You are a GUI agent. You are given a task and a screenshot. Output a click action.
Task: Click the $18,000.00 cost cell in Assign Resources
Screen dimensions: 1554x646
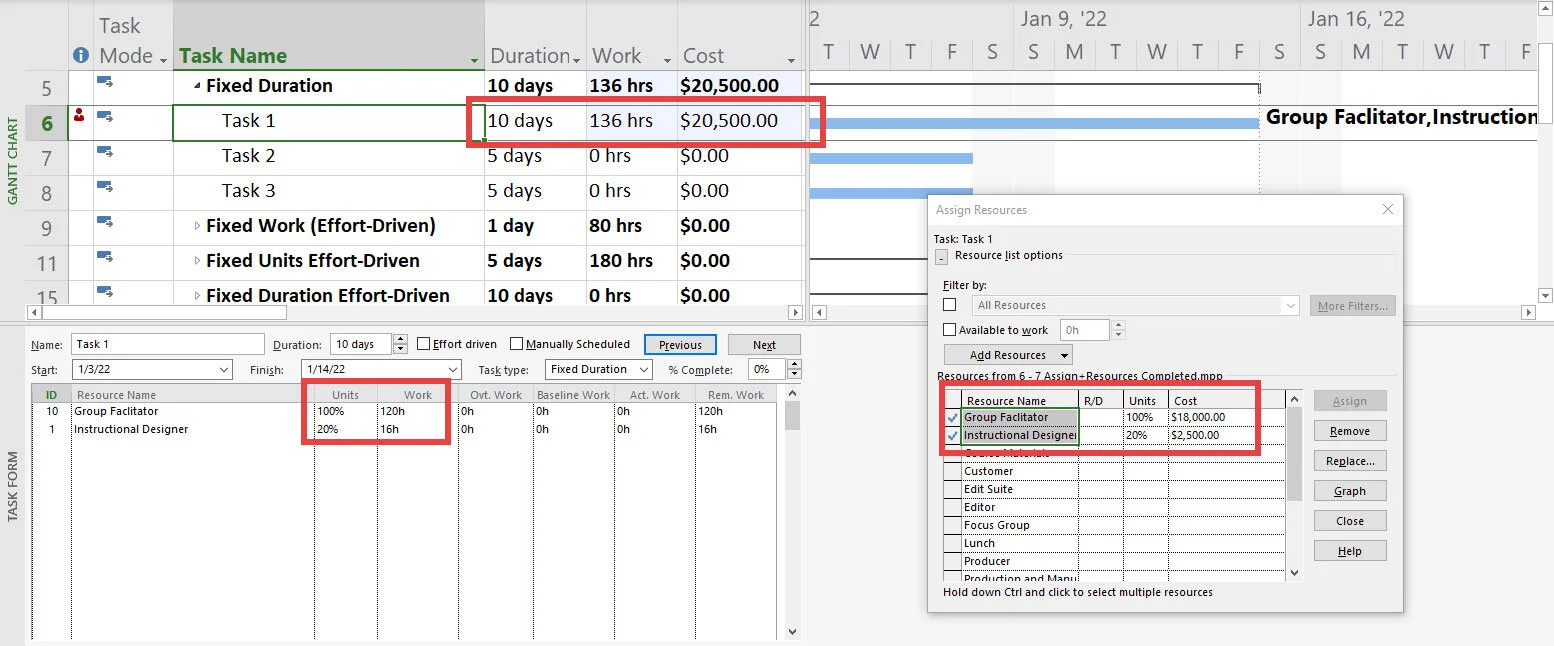coord(1226,417)
